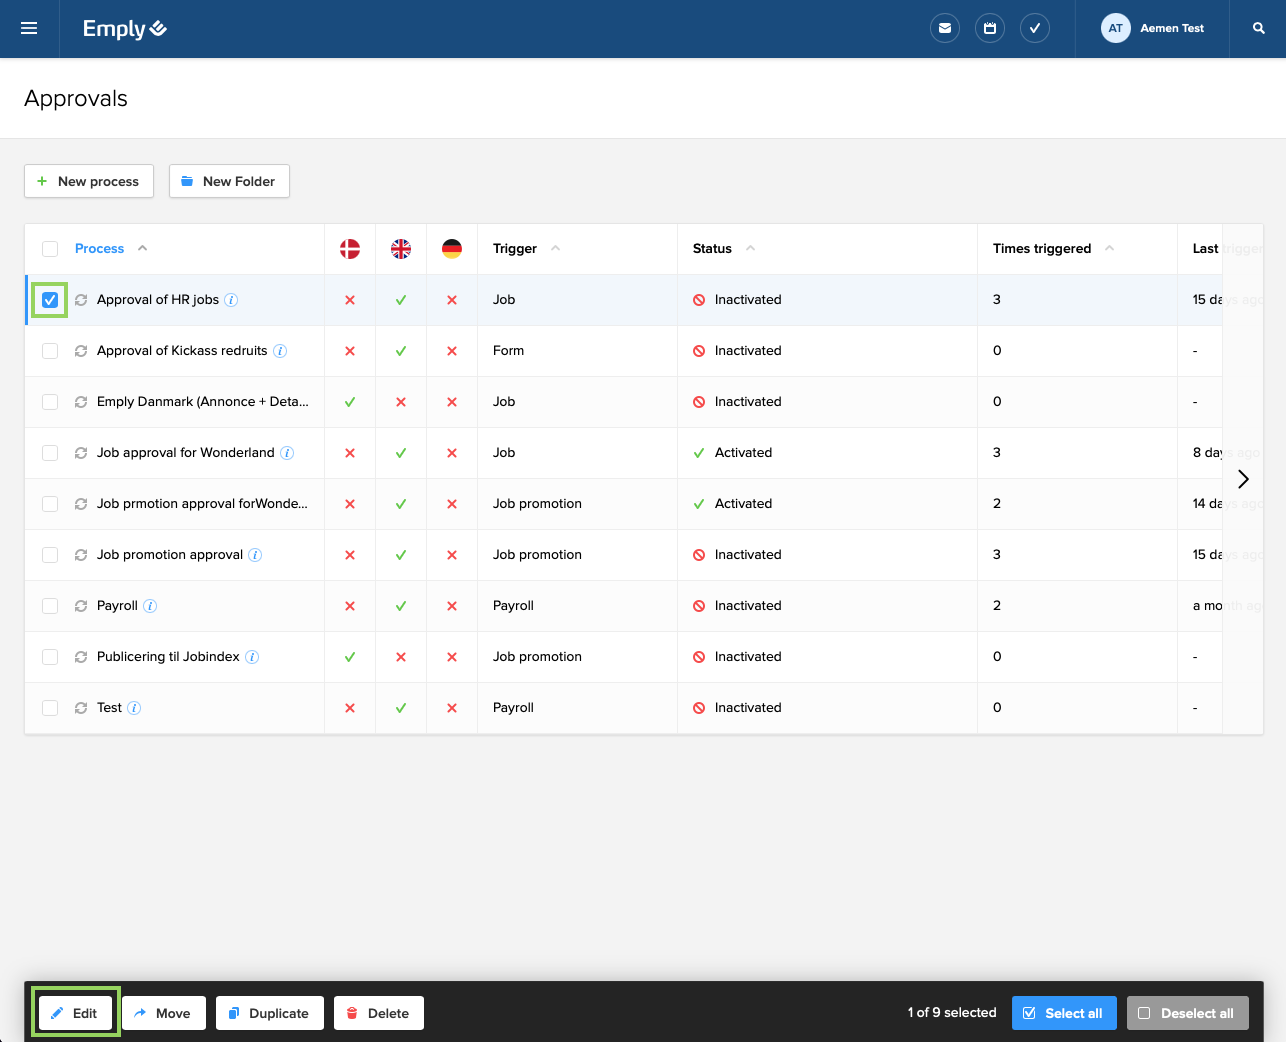Check the Job approval for Wonderland checkbox
1286x1042 pixels.
pos(50,453)
